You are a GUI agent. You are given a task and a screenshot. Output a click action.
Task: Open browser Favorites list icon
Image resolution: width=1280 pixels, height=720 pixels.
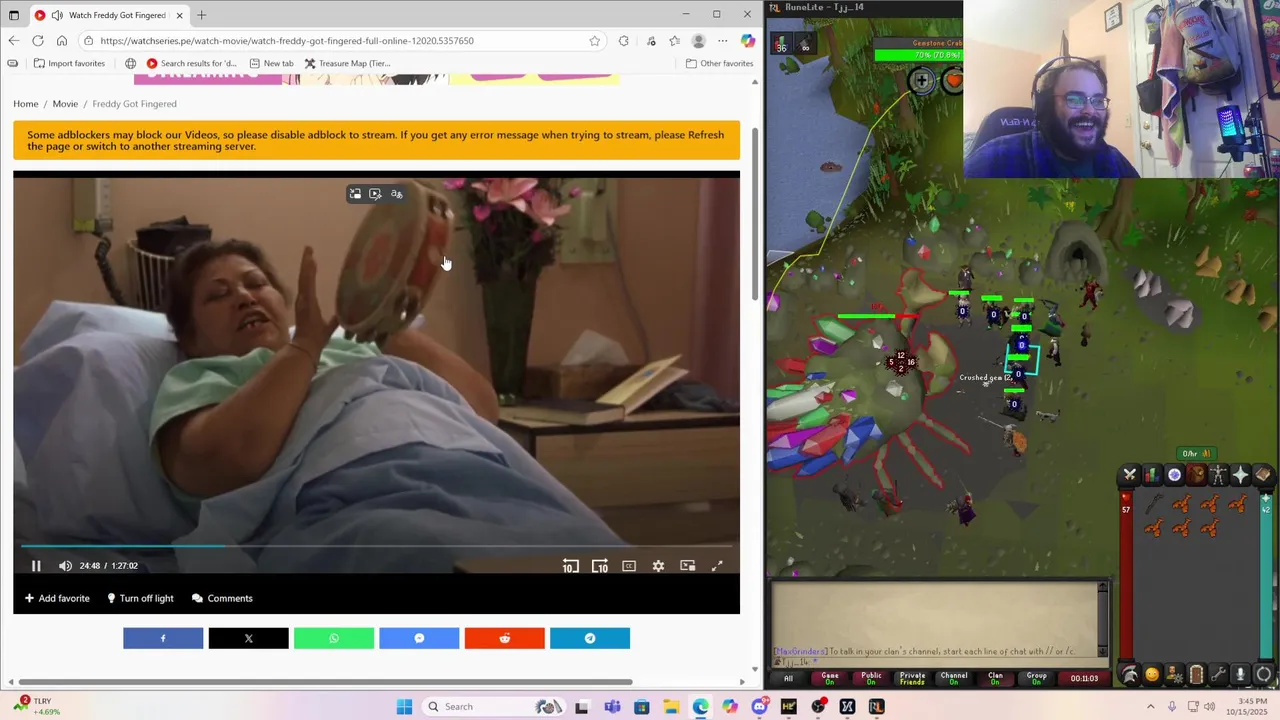pyautogui.click(x=674, y=41)
